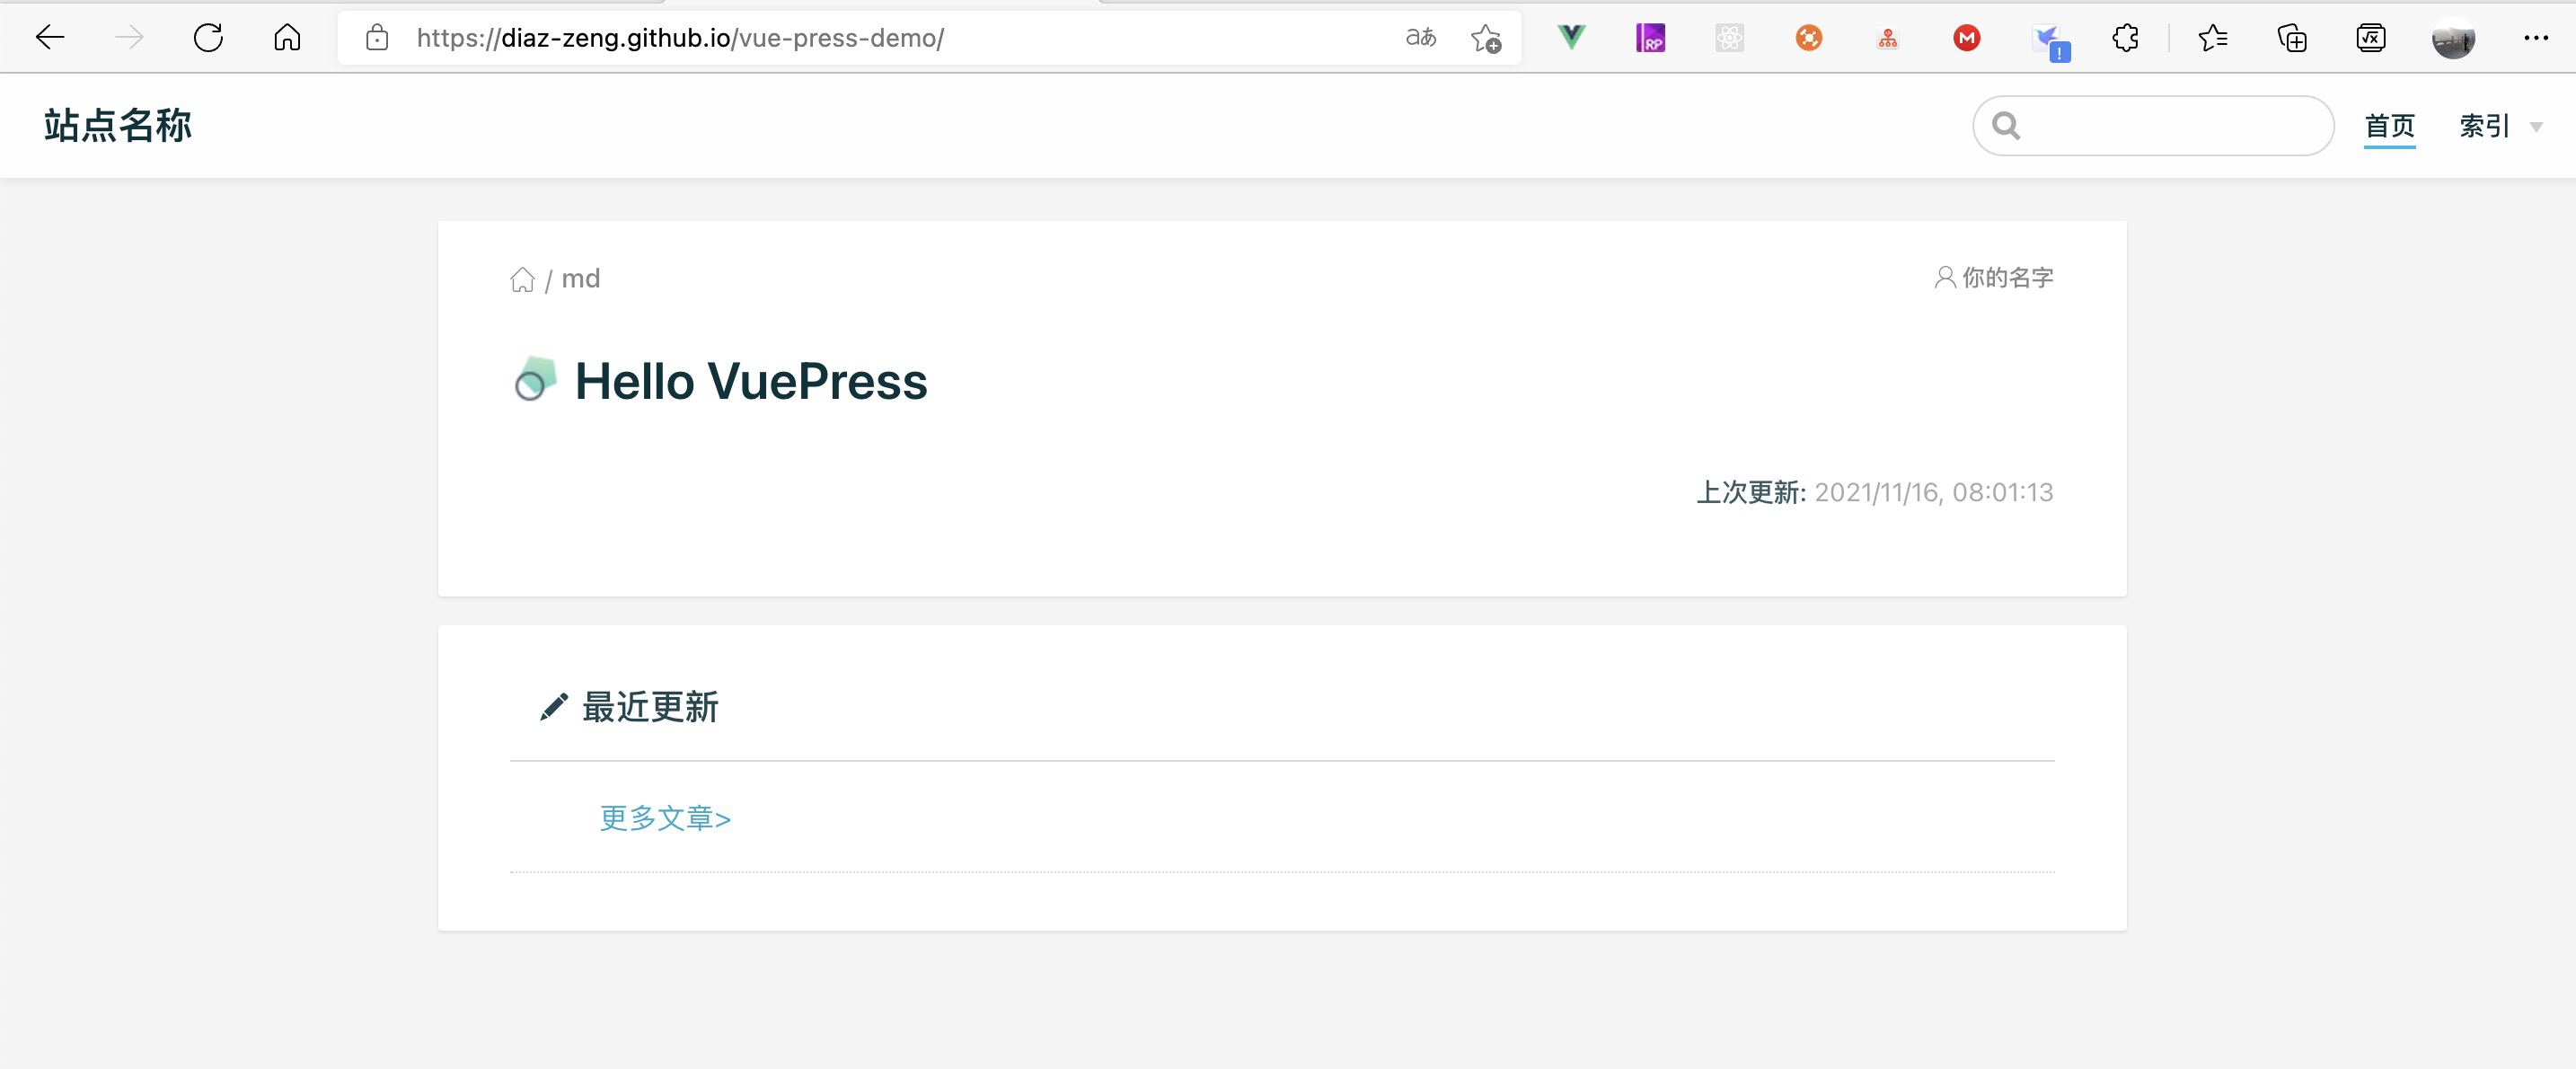Click the orange circular extension icon
The height and width of the screenshot is (1069, 2576).
(x=1808, y=38)
